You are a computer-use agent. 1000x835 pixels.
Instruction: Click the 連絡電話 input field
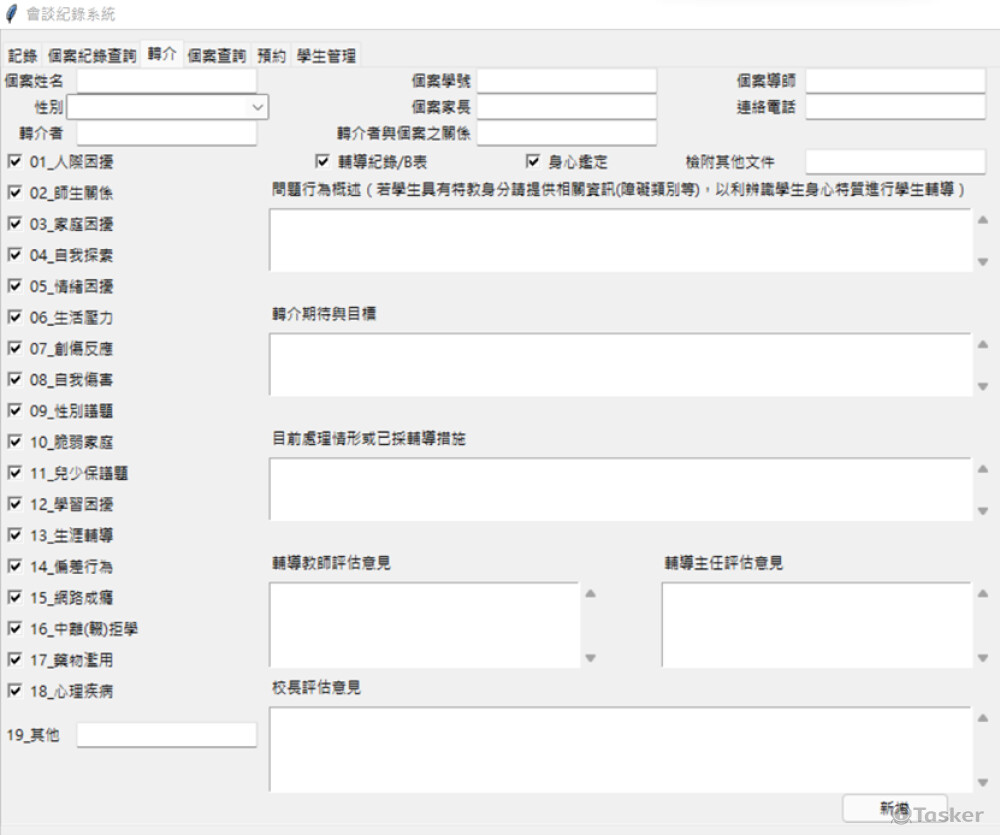click(895, 107)
